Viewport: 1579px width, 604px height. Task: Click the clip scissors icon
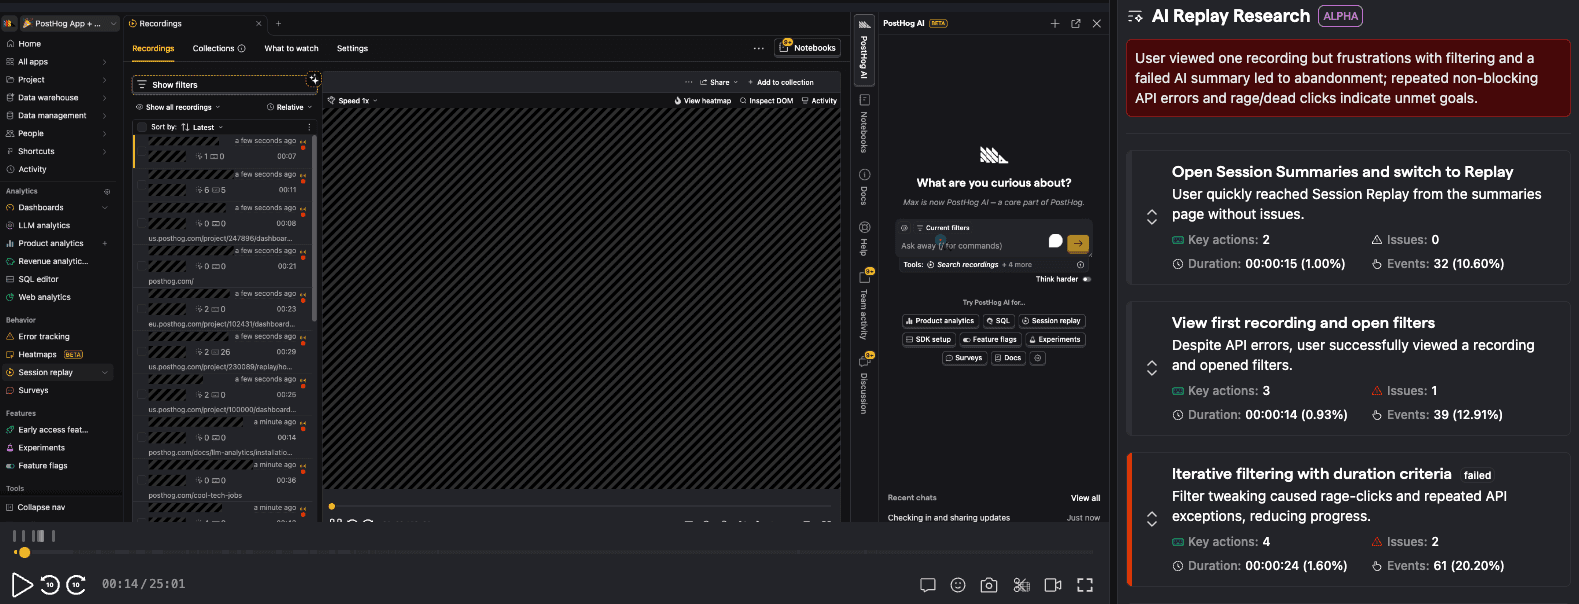(1021, 585)
